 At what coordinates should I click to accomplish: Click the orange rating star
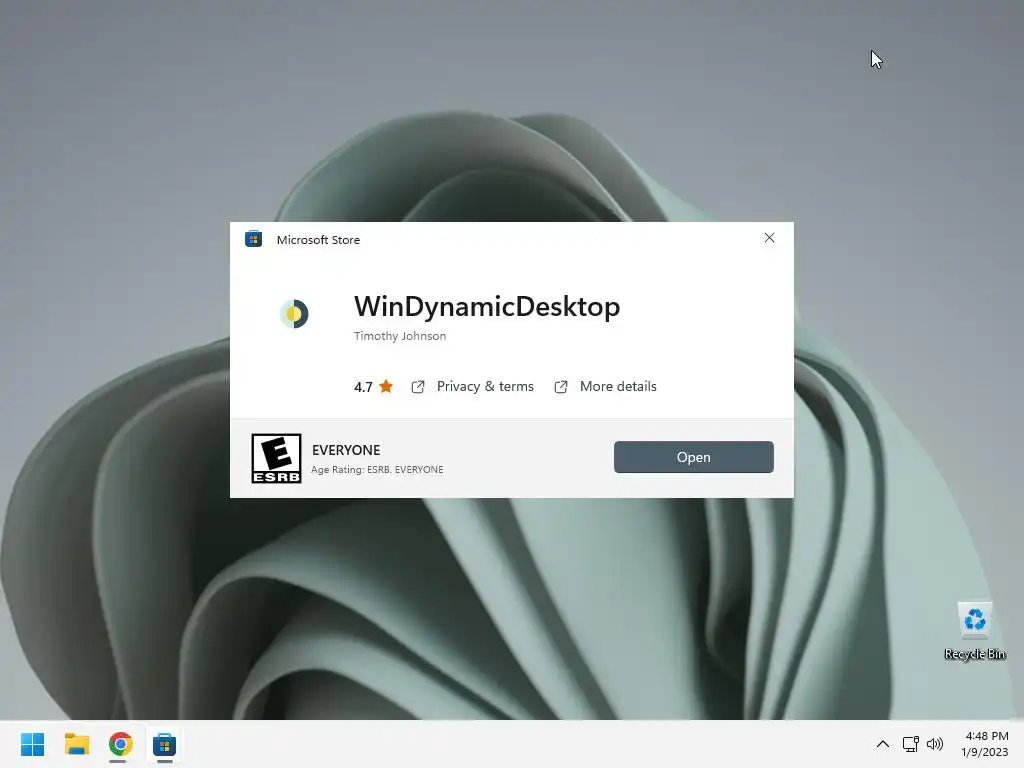[386, 387]
